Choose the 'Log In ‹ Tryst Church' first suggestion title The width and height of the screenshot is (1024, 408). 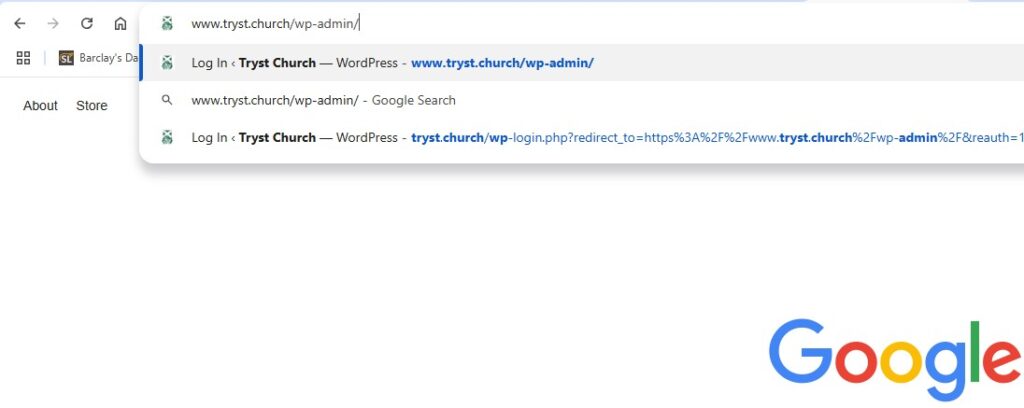pos(253,63)
